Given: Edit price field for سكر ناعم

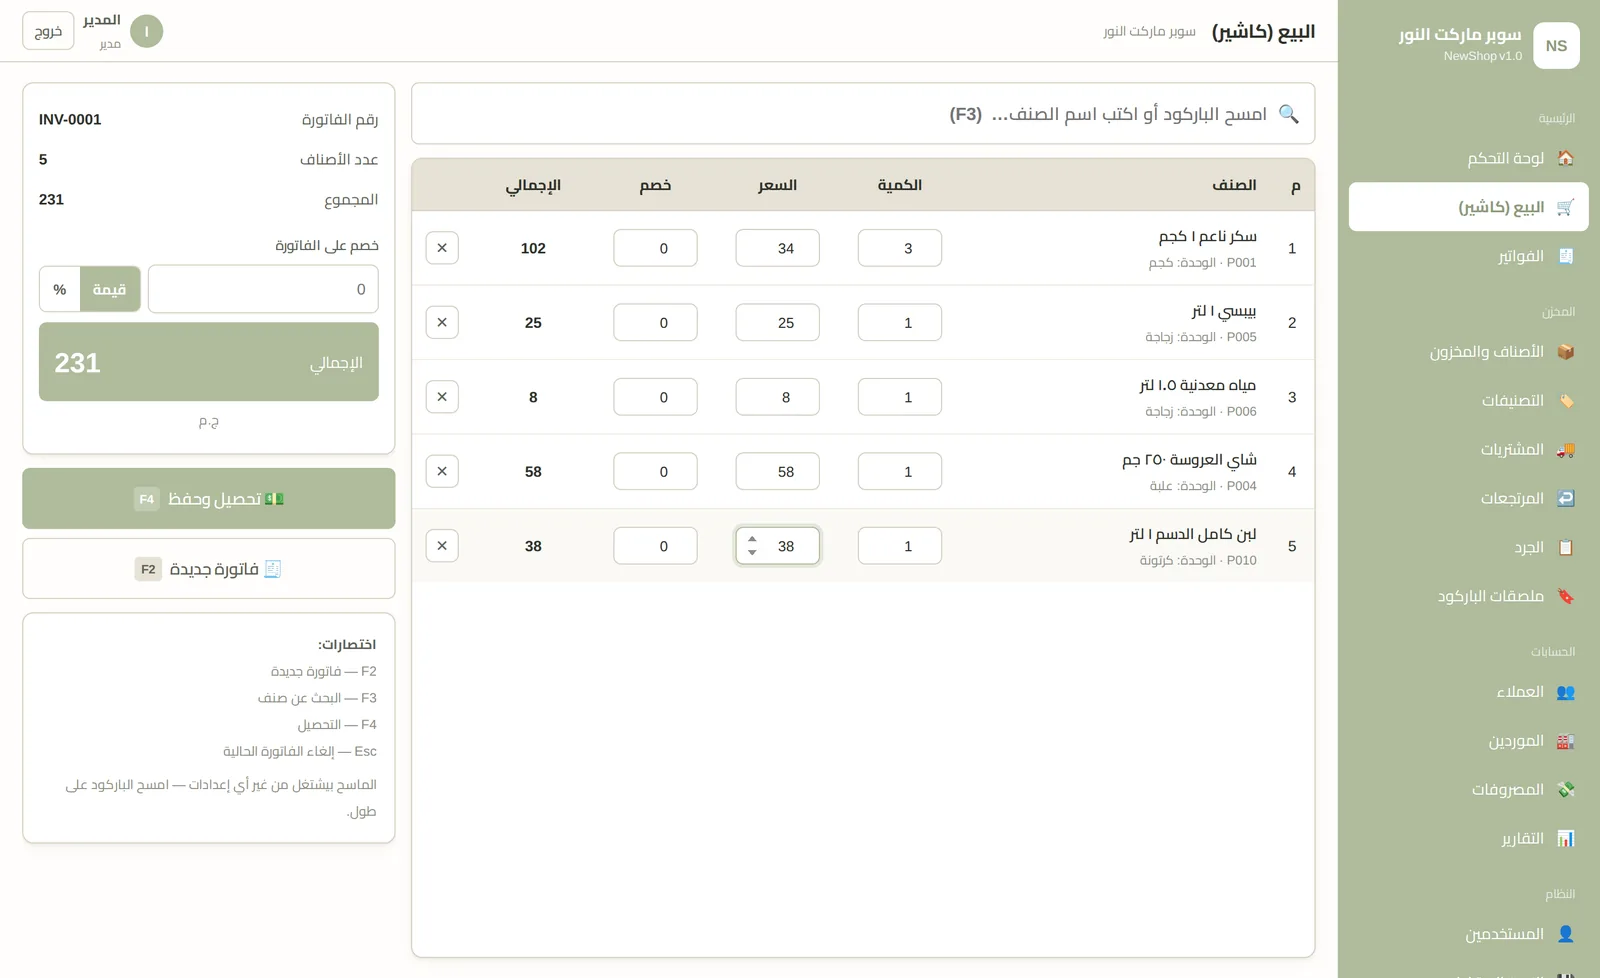Looking at the screenshot, I should click(x=777, y=248).
